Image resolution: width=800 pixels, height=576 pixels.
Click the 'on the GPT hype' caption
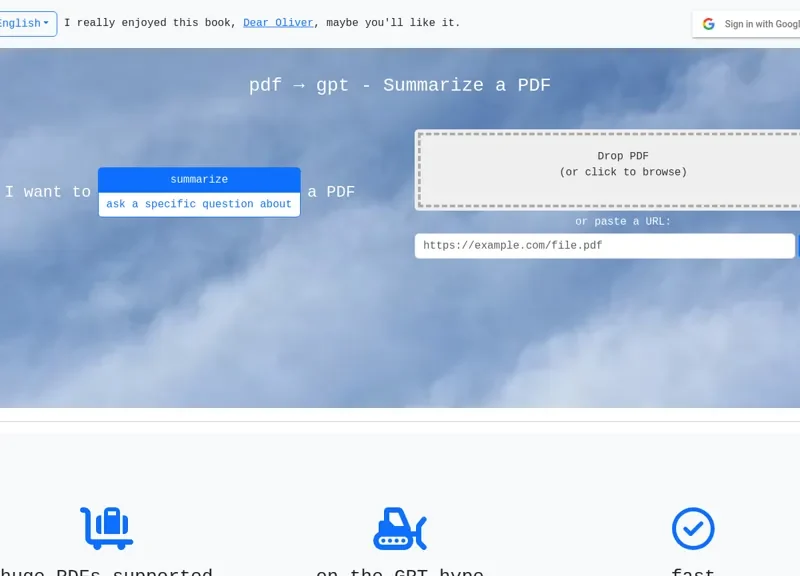[398, 572]
